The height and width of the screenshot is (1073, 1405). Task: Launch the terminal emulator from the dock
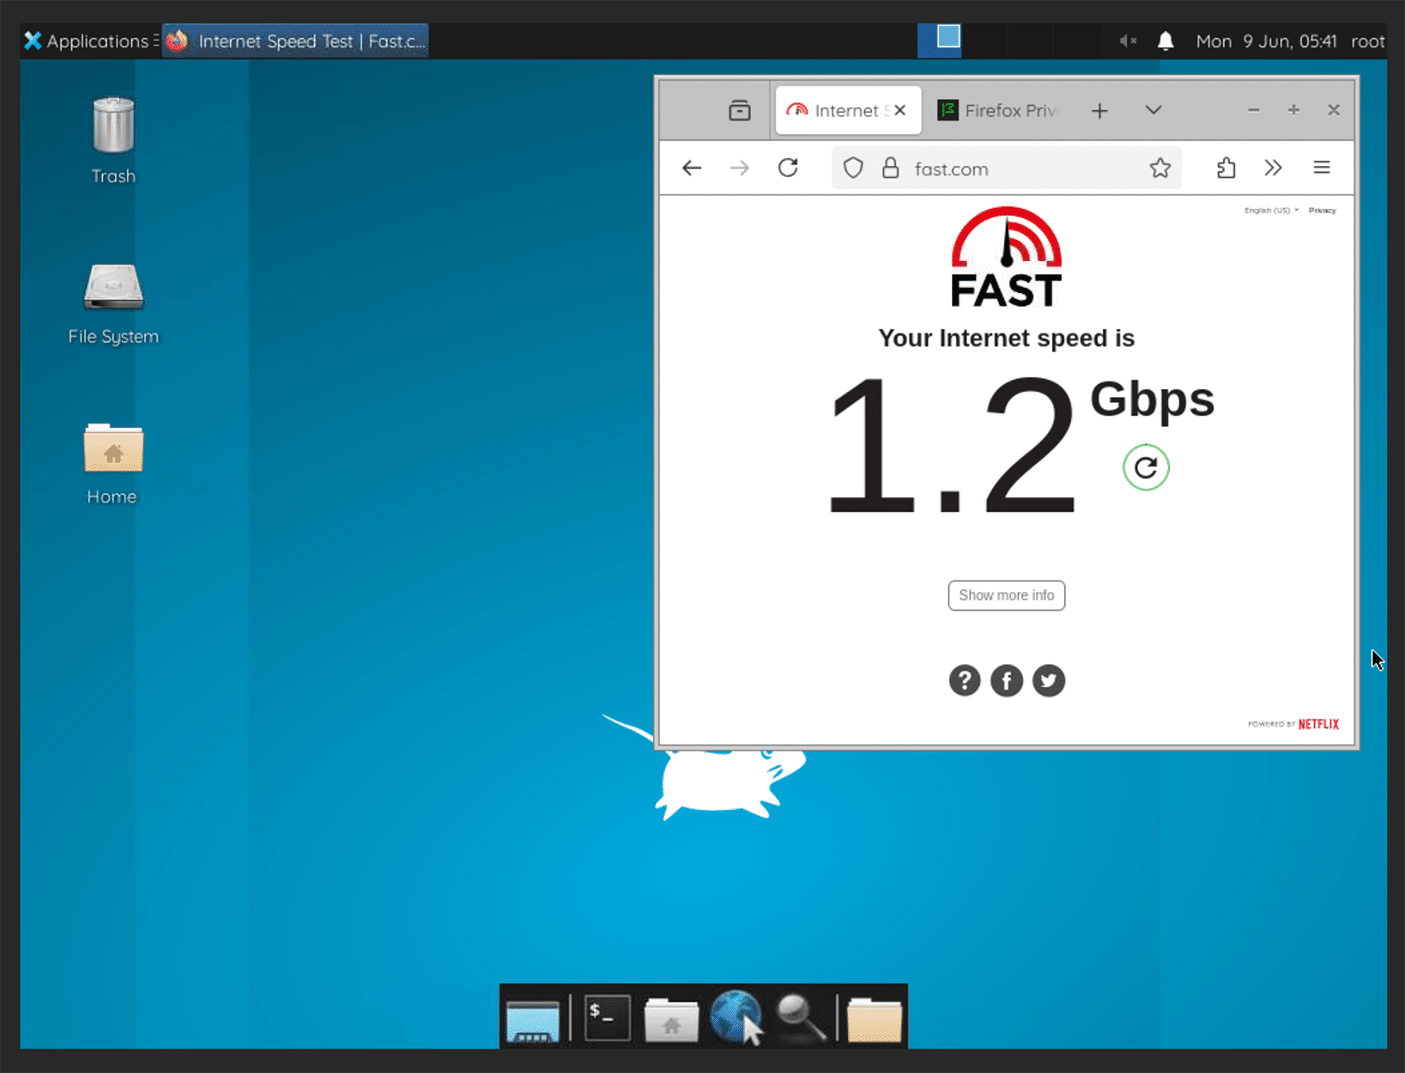click(607, 1018)
